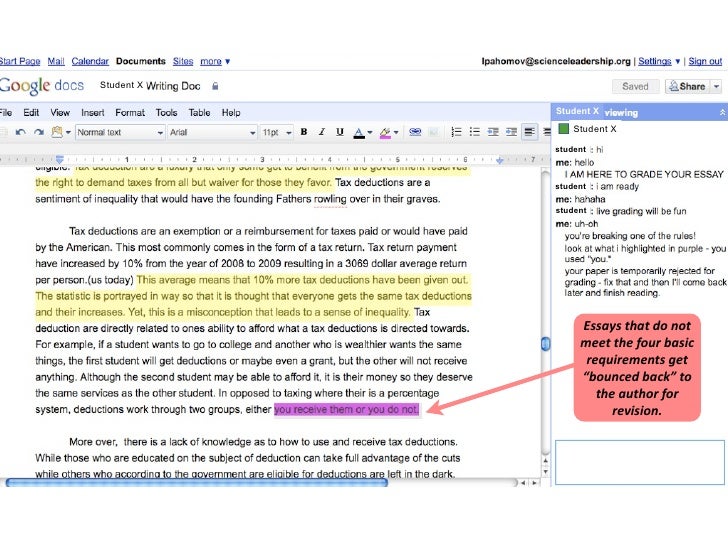This screenshot has width=728, height=546.
Task: Select the left align button
Action: 529,132
